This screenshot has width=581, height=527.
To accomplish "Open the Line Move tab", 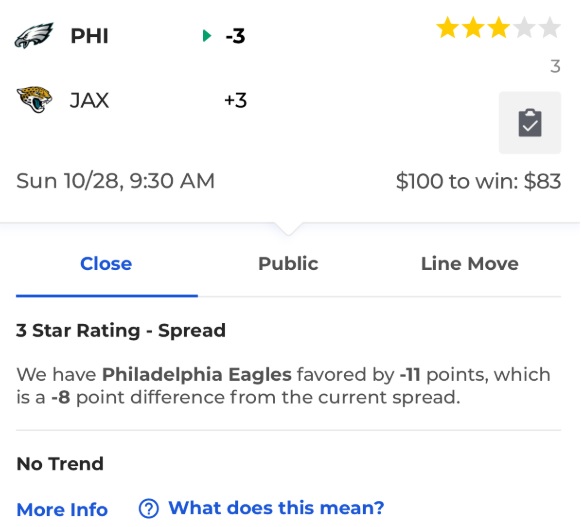I will pos(469,264).
